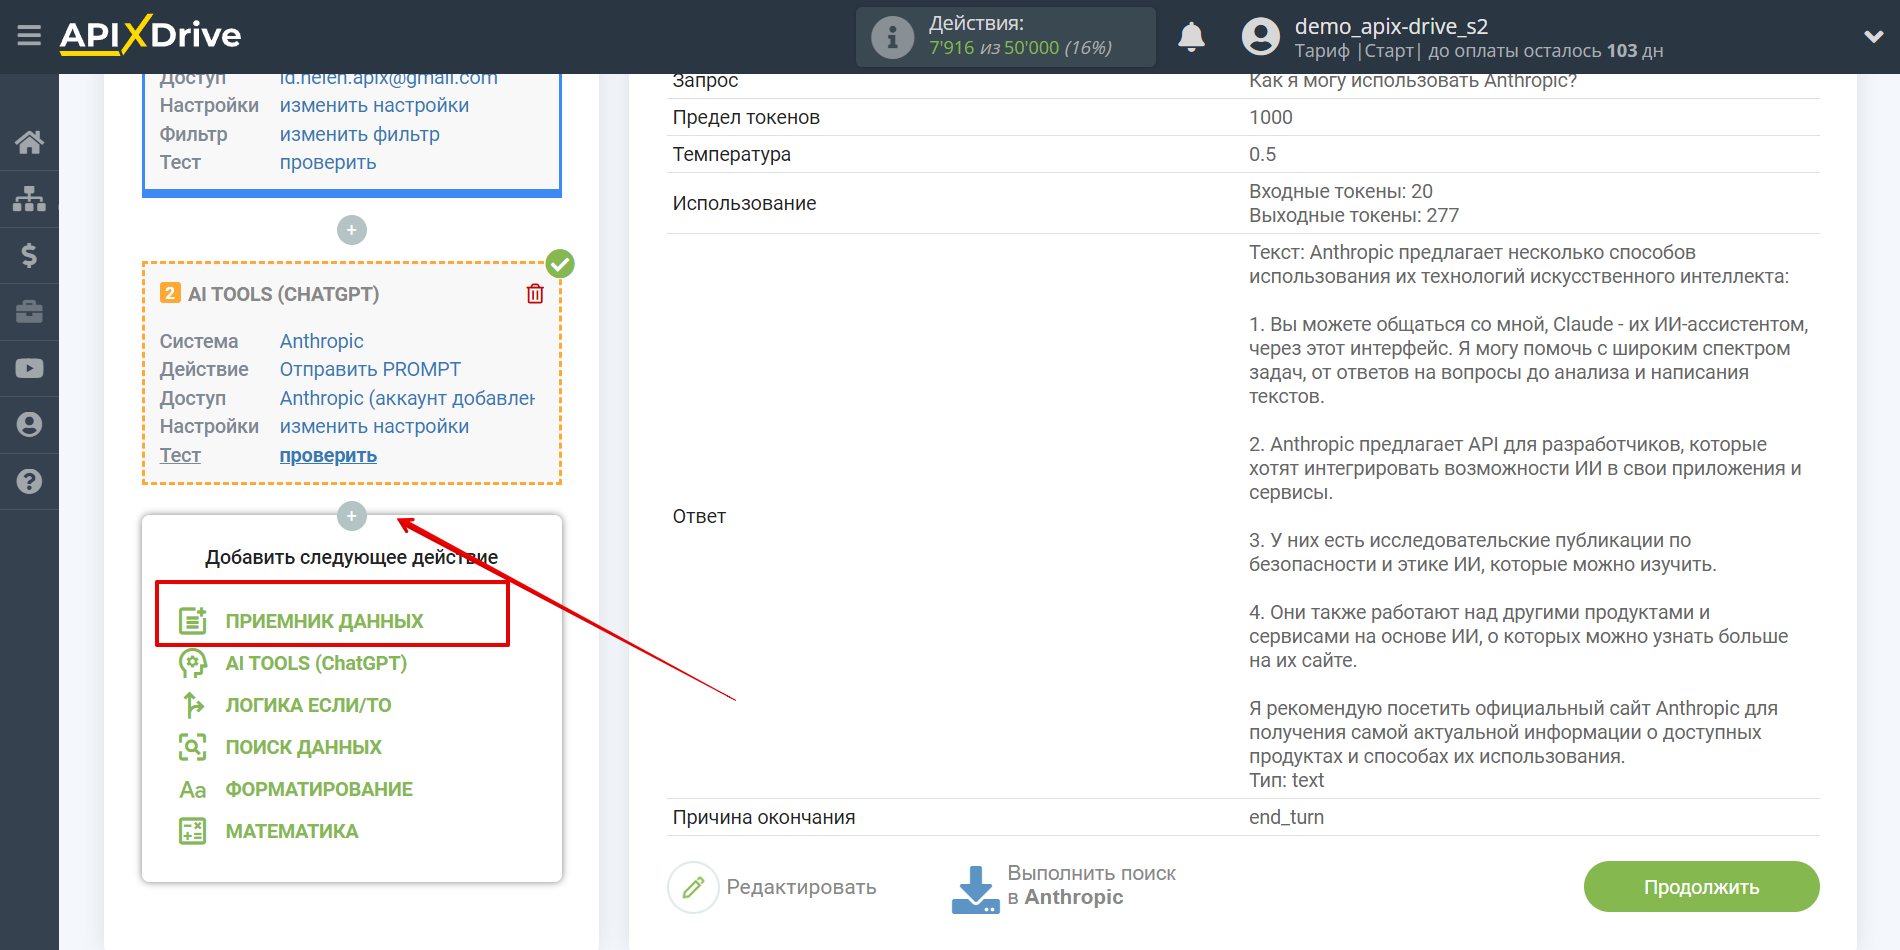Select ПОИСК ДАННЫХ menu option
Viewport: 1900px width, 950px height.
point(303,747)
